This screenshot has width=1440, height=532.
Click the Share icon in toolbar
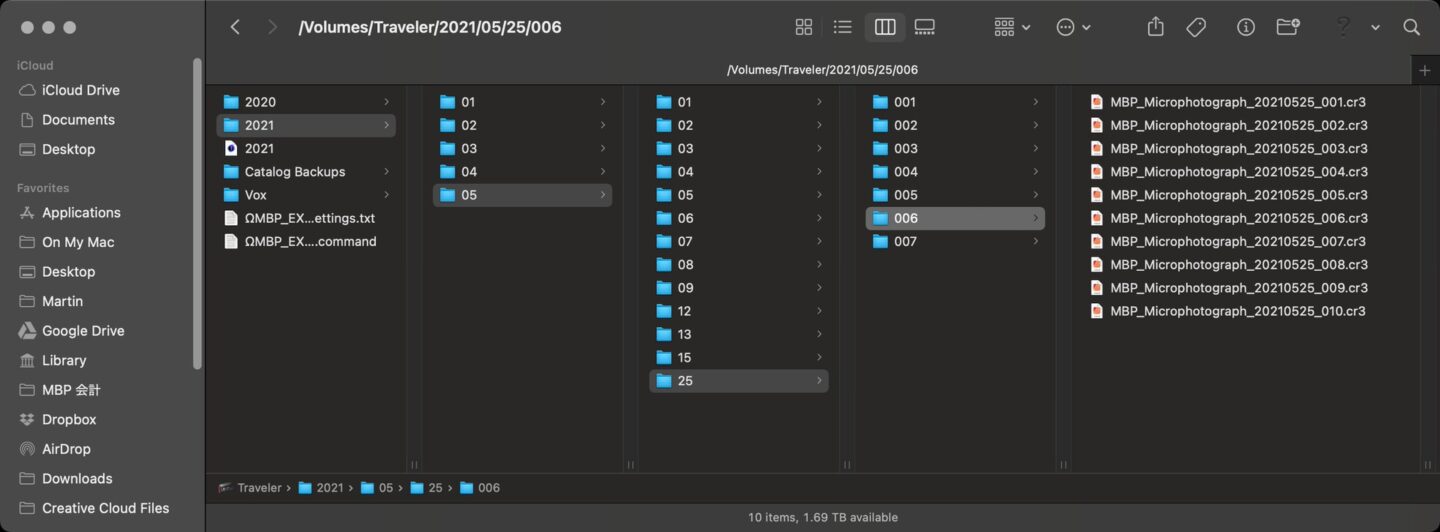pos(1155,27)
